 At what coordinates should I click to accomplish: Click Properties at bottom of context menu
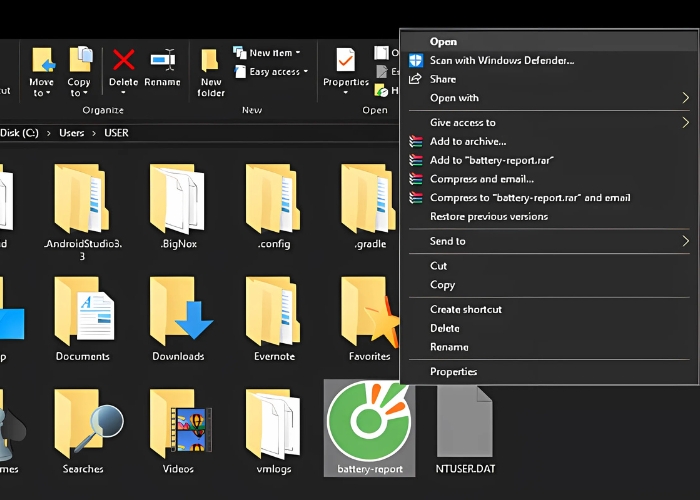(x=454, y=372)
